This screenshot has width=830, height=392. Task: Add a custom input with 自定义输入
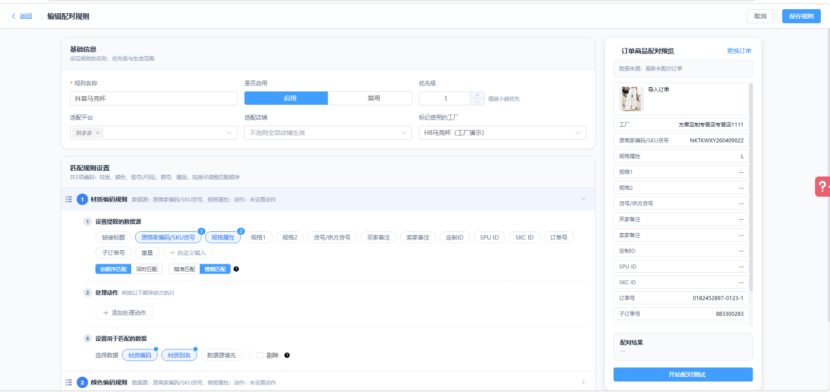click(187, 253)
